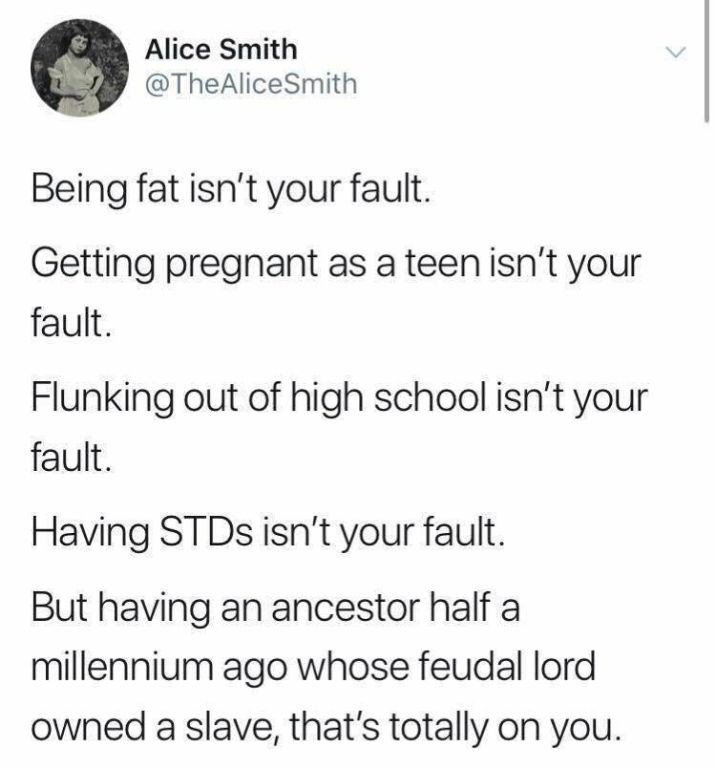Click 'fault.' below the Flunking line

pos(72,457)
